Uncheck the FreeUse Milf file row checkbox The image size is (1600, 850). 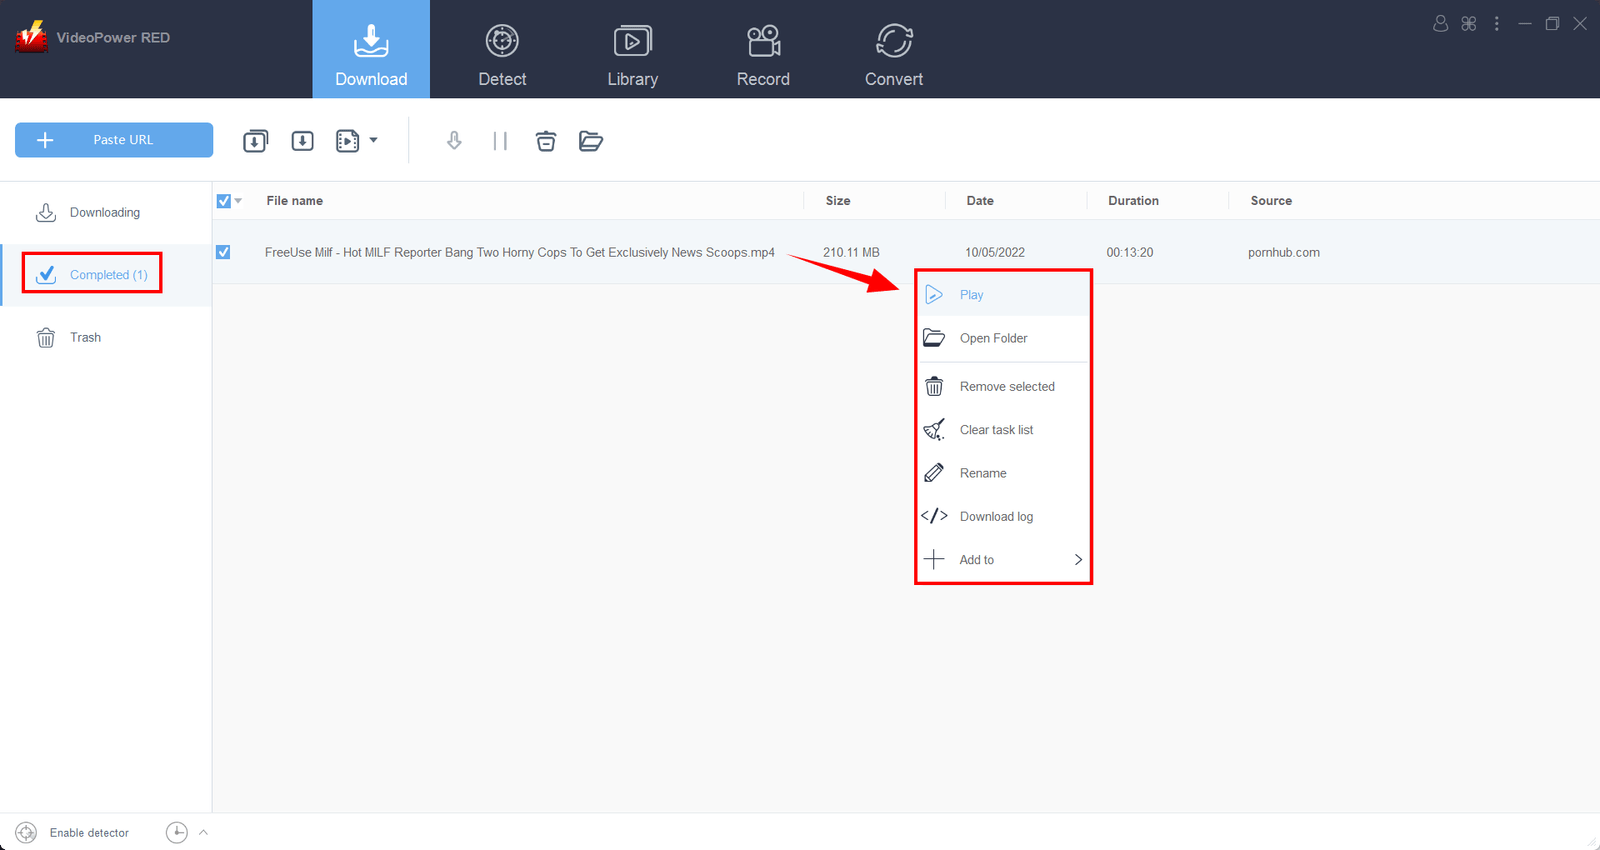coord(223,252)
